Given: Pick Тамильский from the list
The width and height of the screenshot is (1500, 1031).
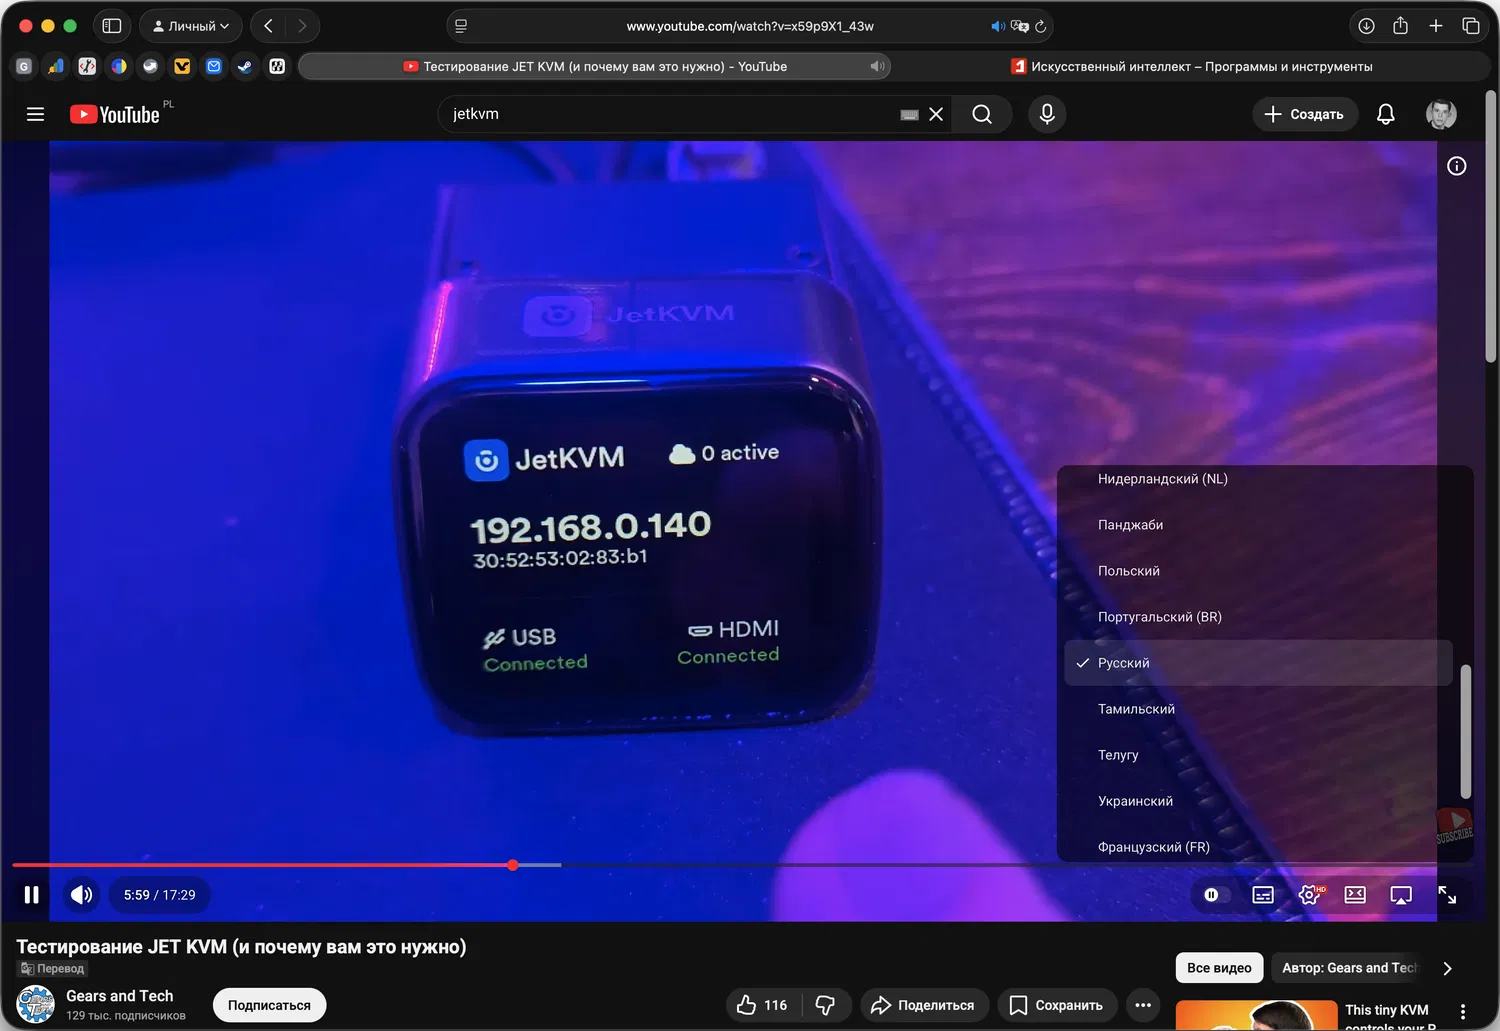Looking at the screenshot, I should (x=1258, y=709).
